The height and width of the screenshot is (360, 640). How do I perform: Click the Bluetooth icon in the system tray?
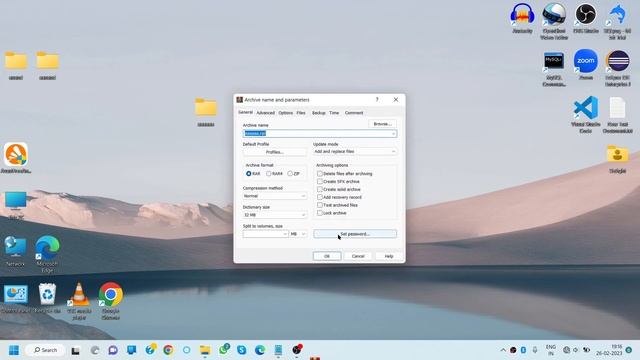click(523, 350)
